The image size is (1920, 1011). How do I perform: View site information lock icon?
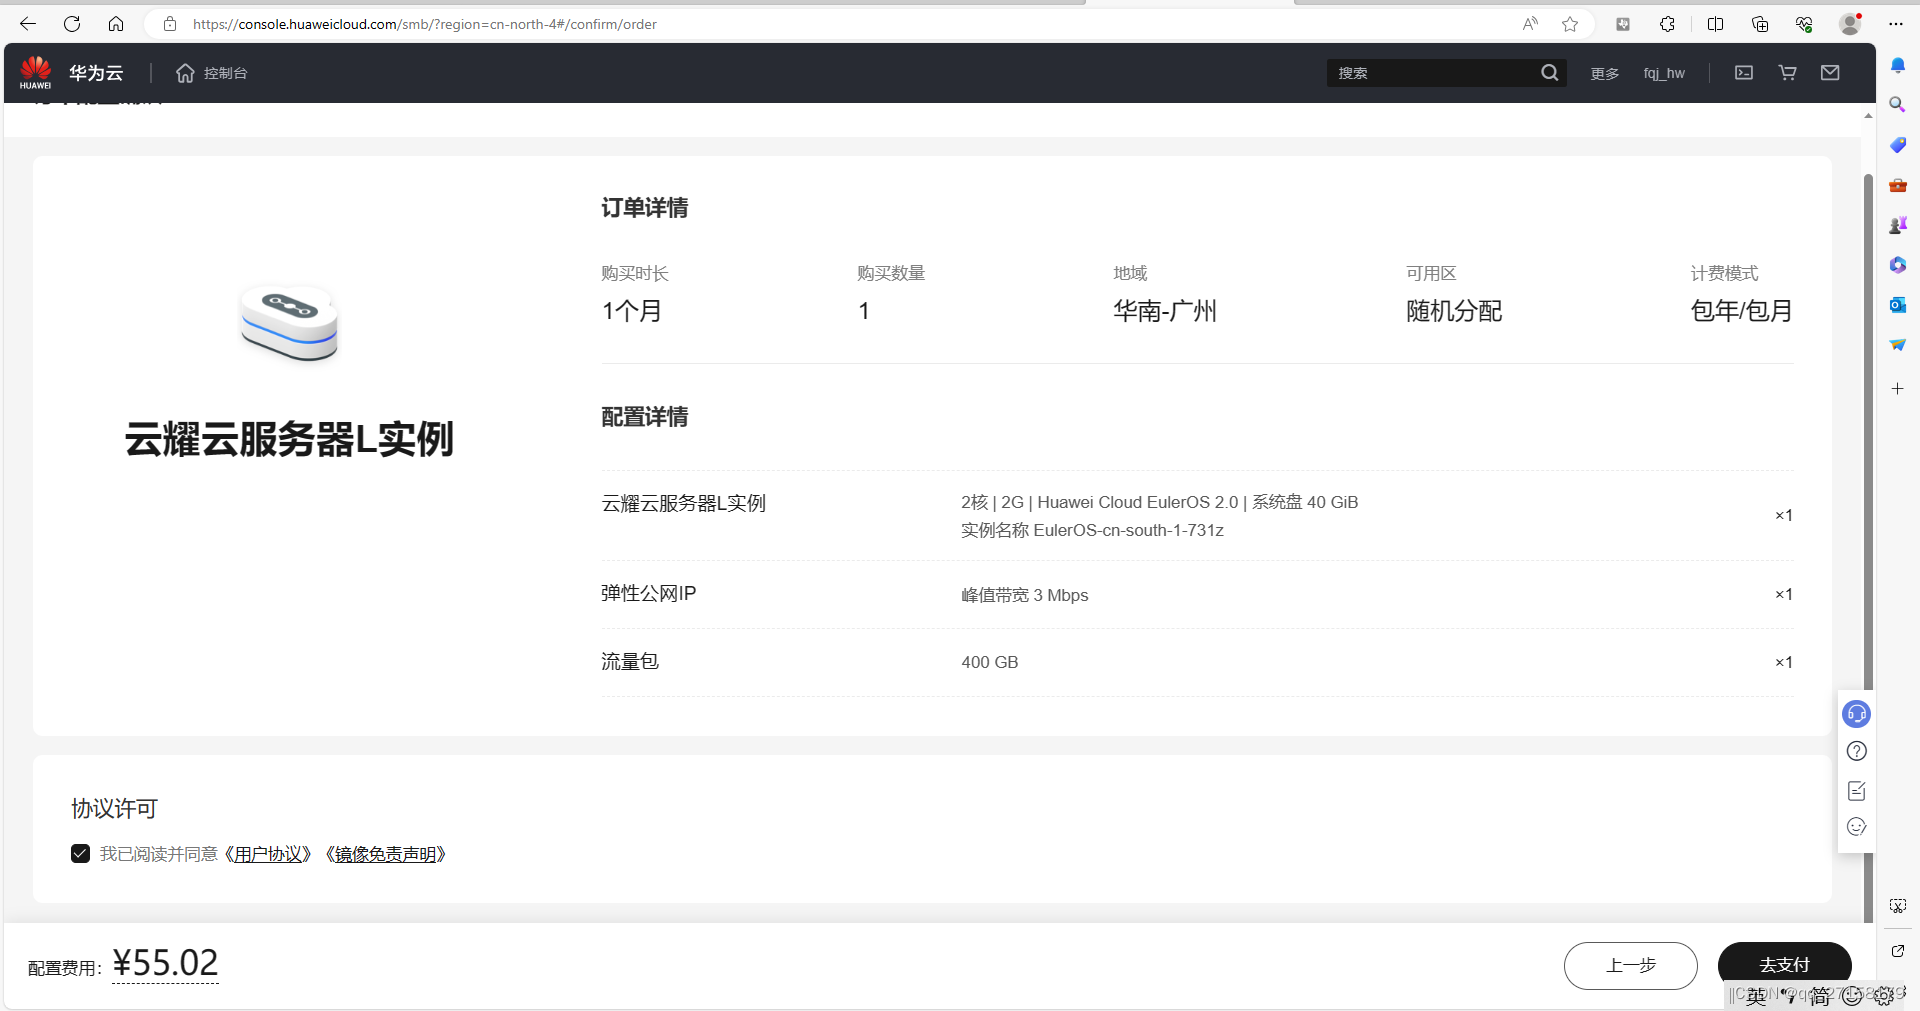(x=170, y=24)
